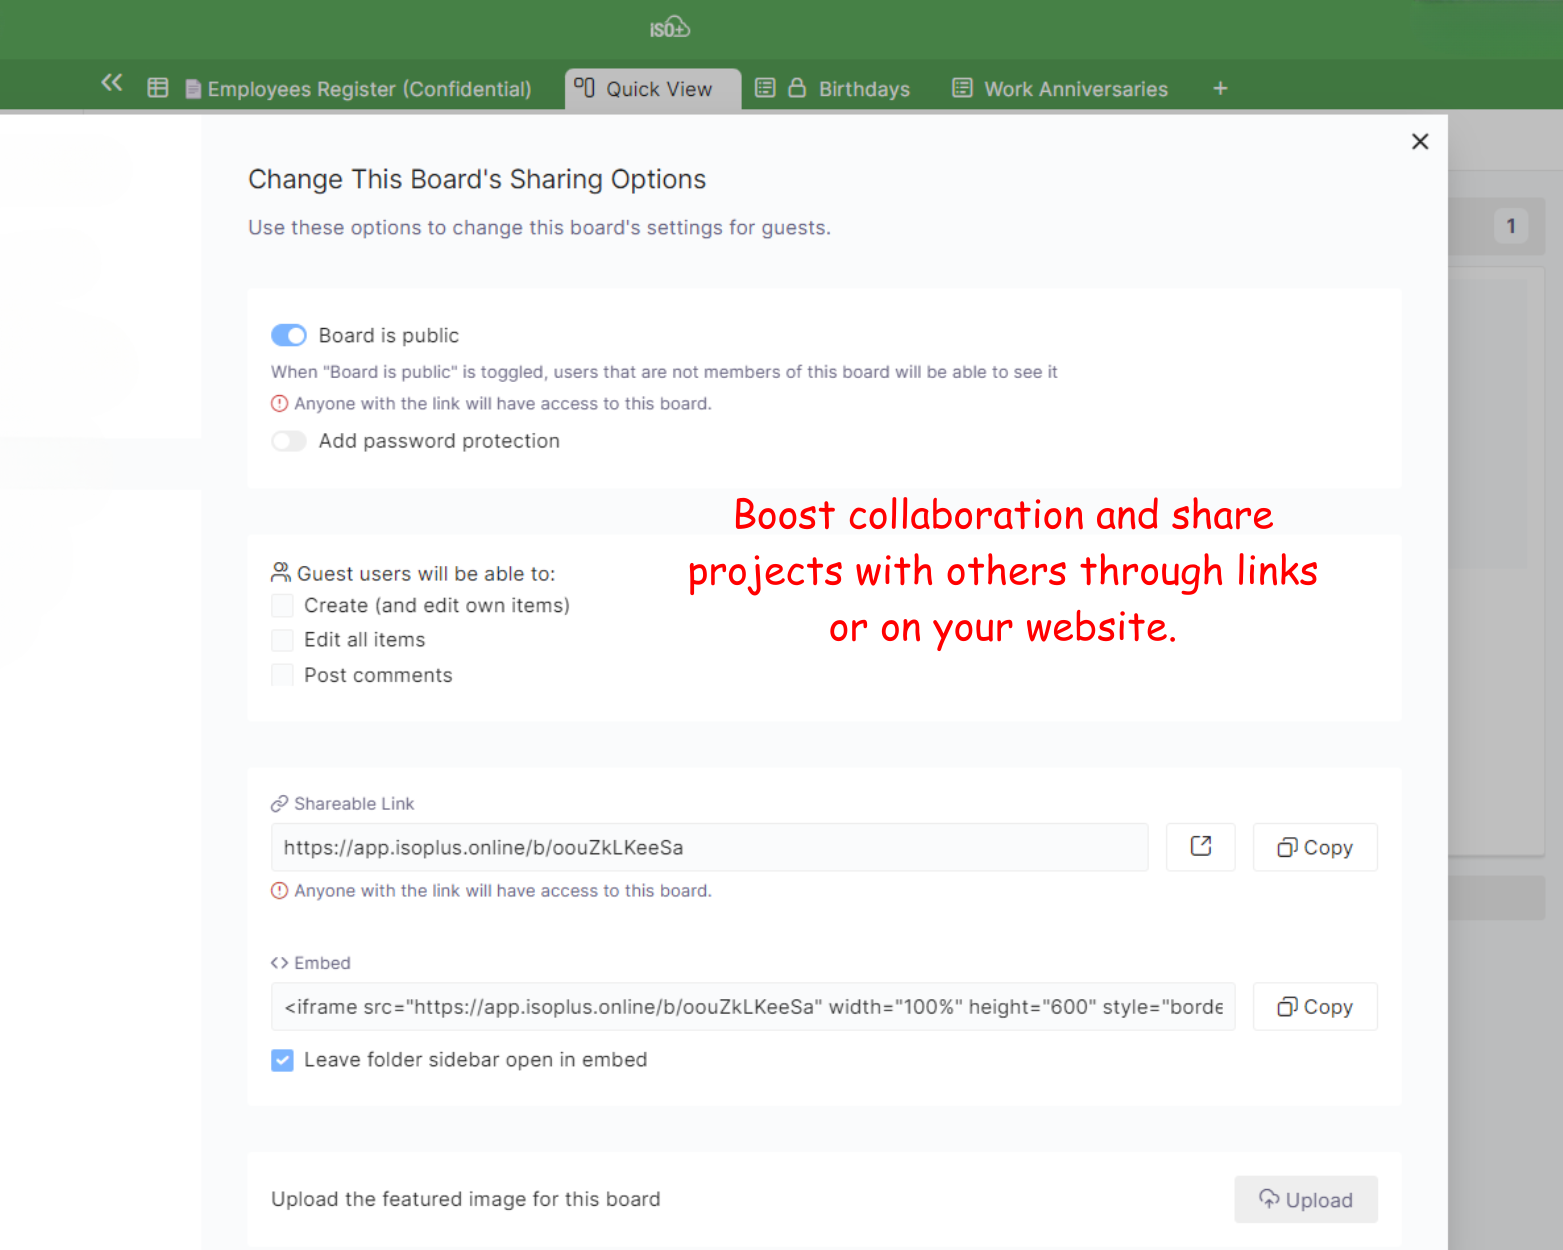Click the table grid view icon
The height and width of the screenshot is (1250, 1563).
[x=158, y=88]
